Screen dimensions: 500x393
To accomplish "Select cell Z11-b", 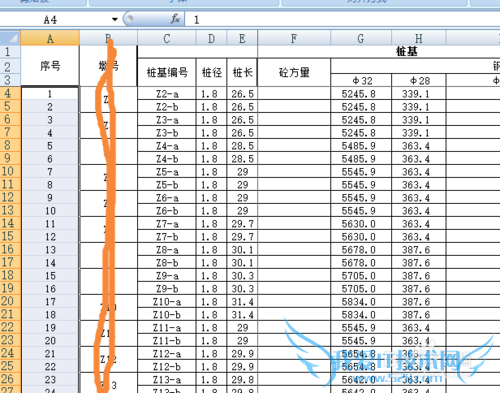I will click(x=167, y=341).
